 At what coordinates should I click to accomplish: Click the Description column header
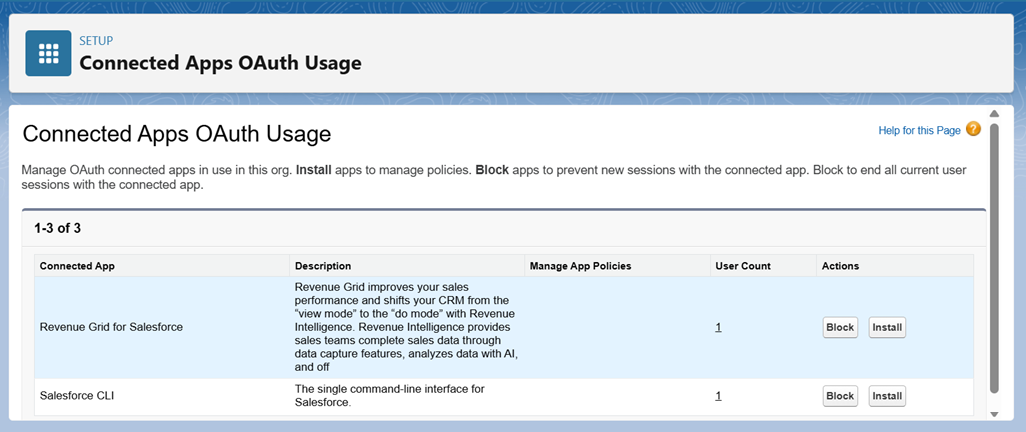(x=407, y=266)
